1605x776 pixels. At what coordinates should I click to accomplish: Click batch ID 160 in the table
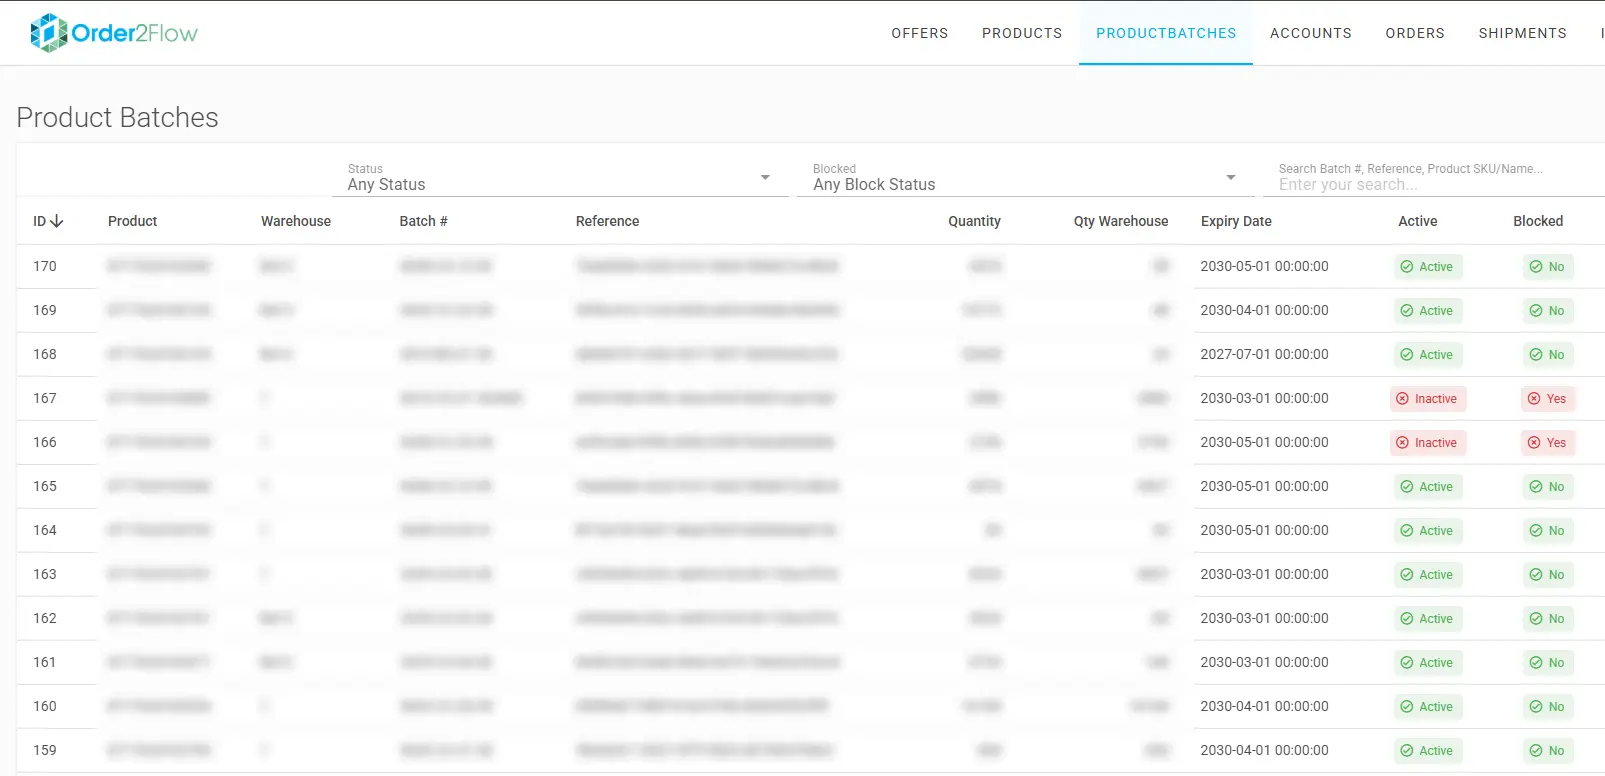click(45, 707)
